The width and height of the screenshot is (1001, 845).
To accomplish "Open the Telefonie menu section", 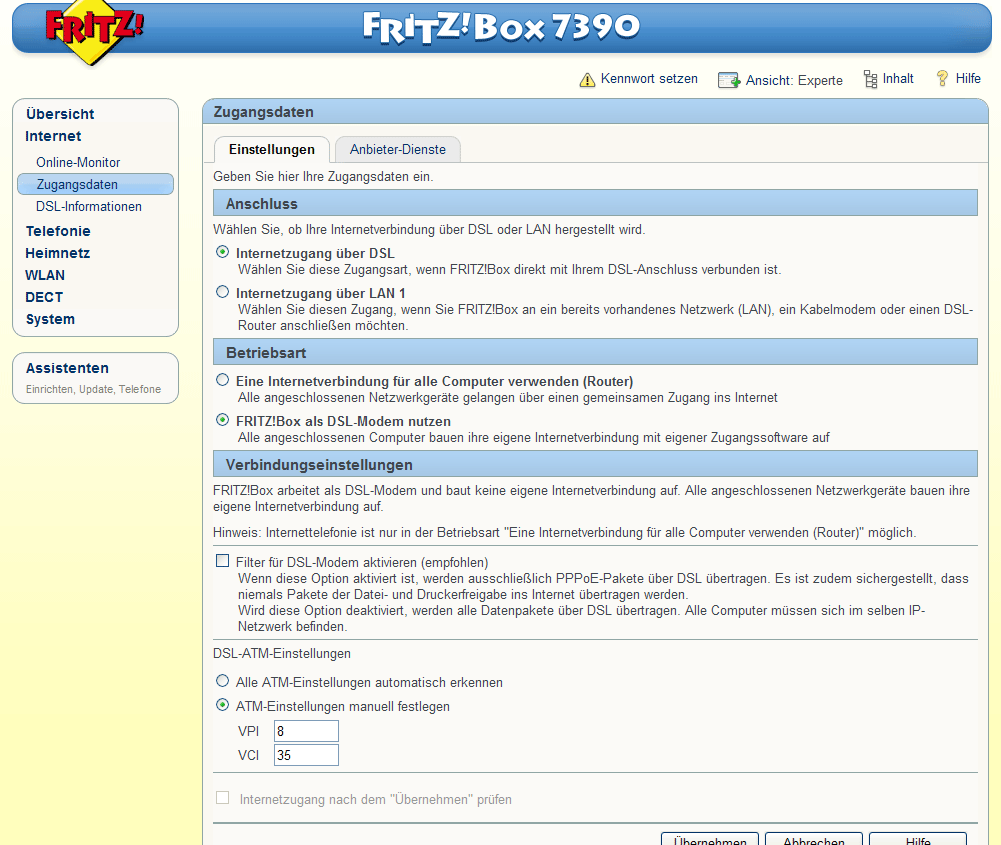I will pos(58,231).
